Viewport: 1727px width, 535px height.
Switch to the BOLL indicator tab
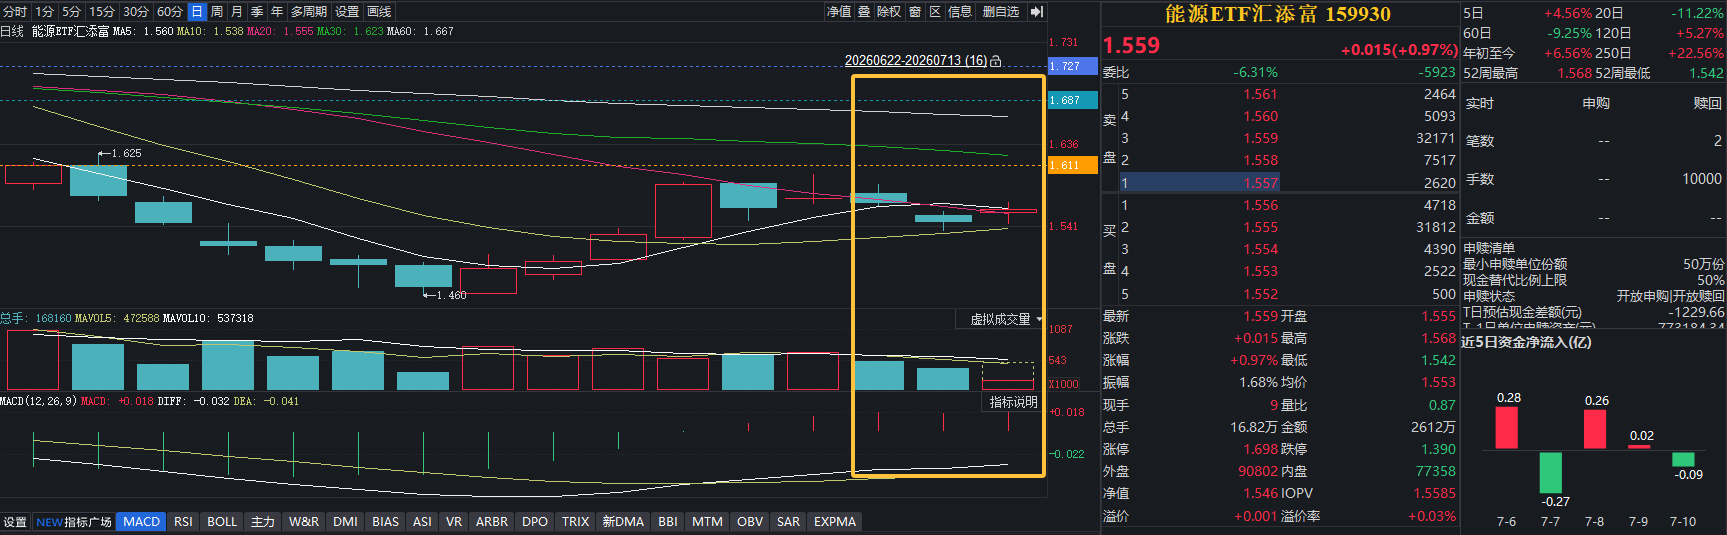pyautogui.click(x=222, y=522)
